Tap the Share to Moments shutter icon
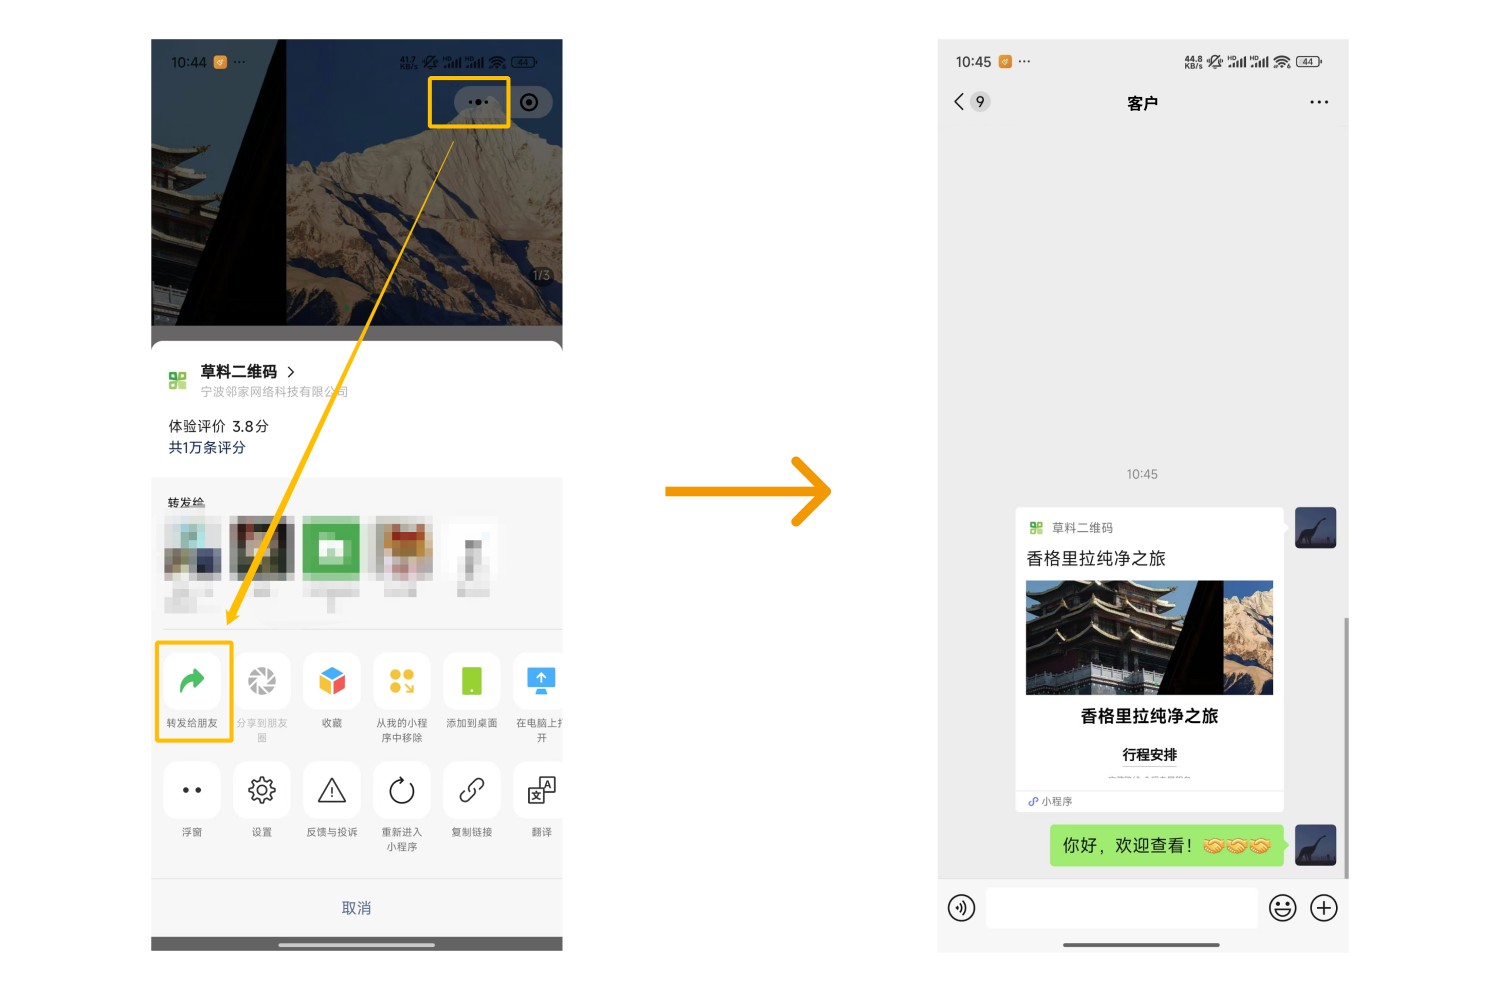 point(262,681)
